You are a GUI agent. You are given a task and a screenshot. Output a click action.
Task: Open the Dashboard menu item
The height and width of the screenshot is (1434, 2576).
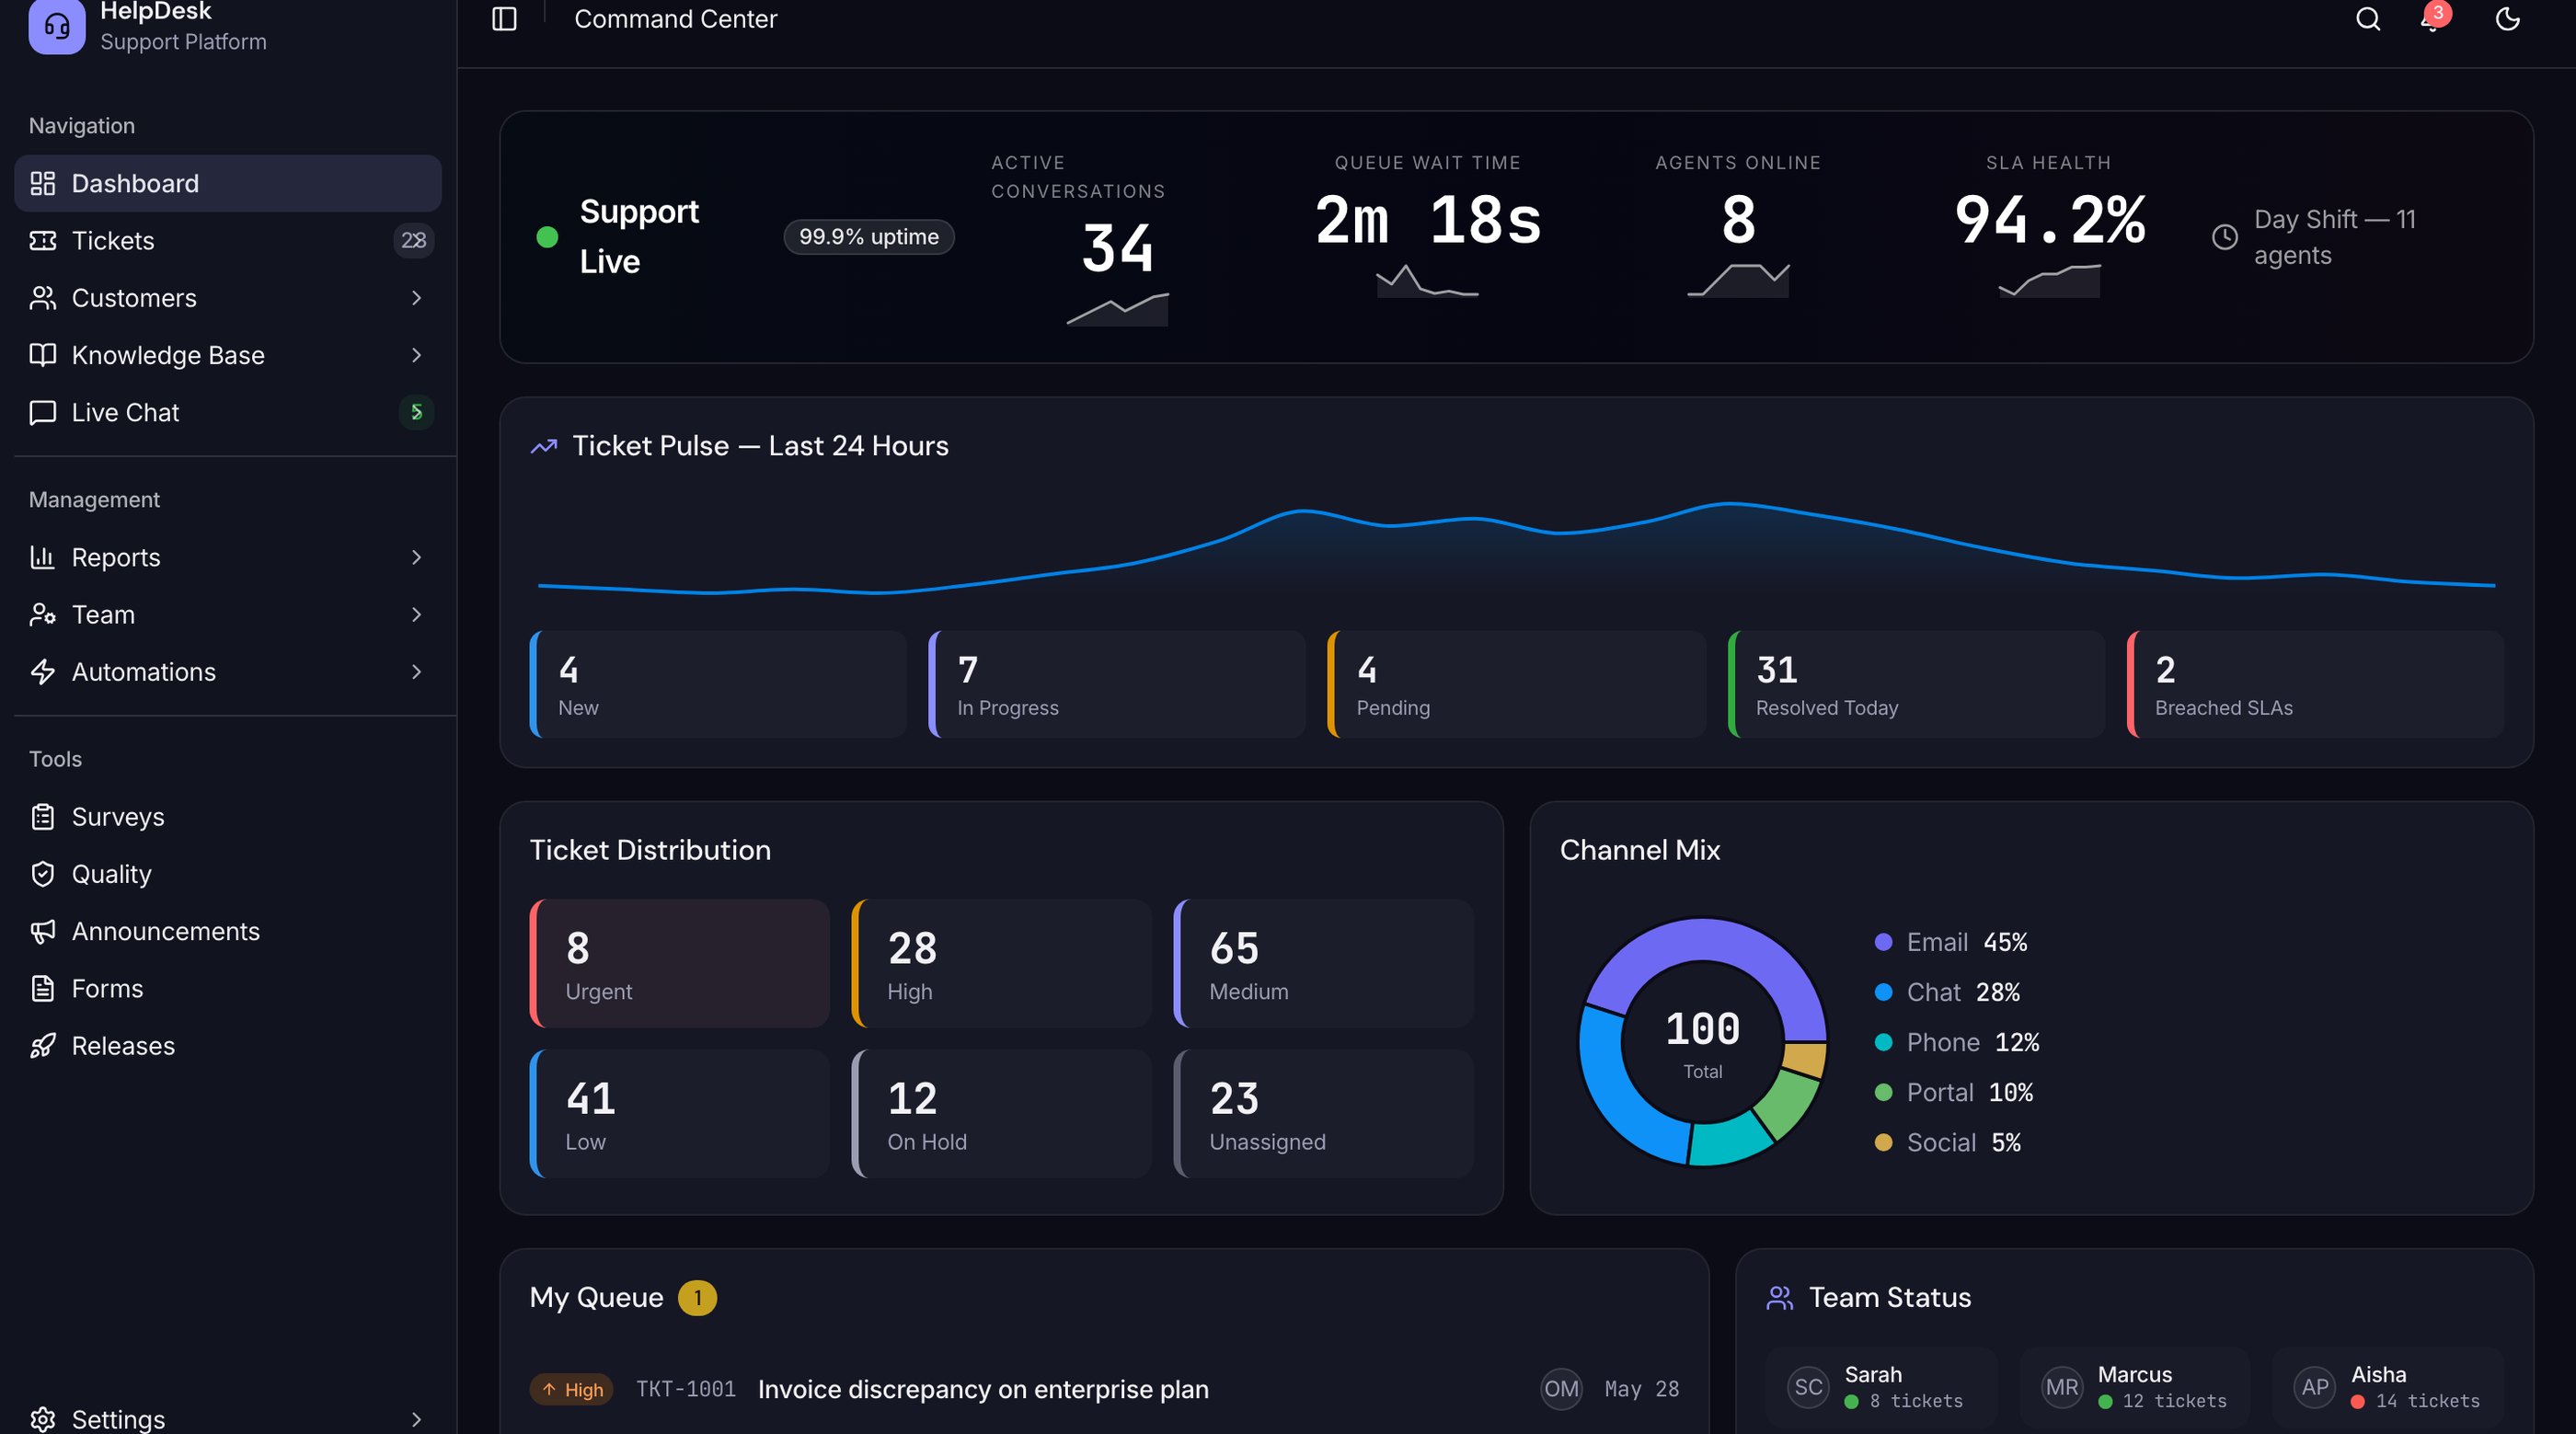(228, 183)
